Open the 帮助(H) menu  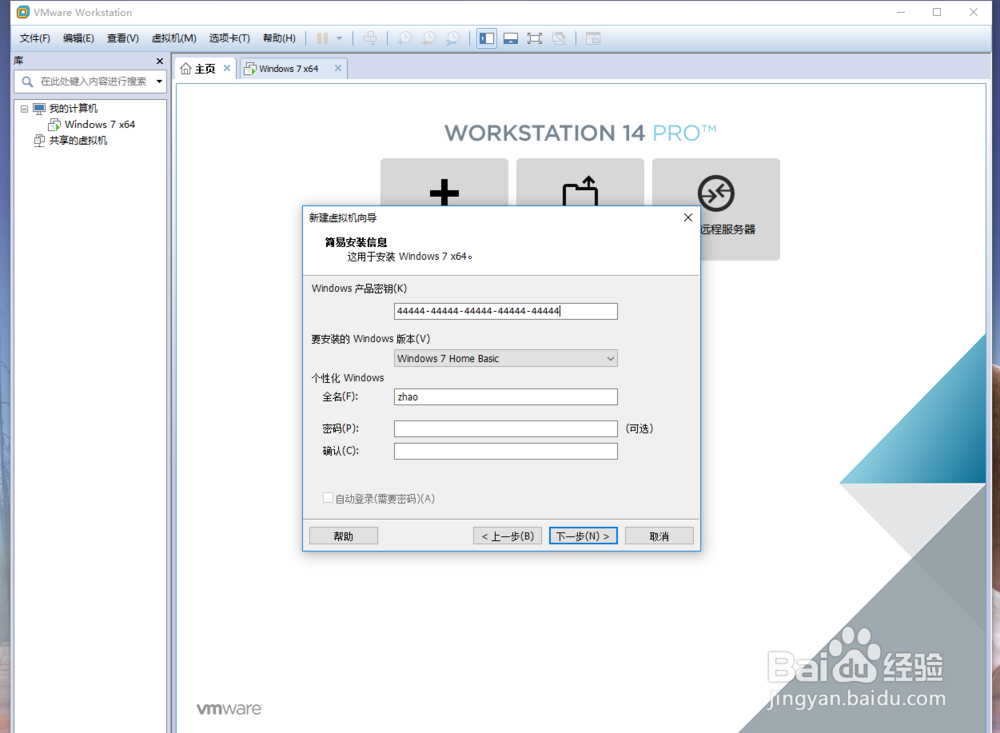tap(279, 38)
